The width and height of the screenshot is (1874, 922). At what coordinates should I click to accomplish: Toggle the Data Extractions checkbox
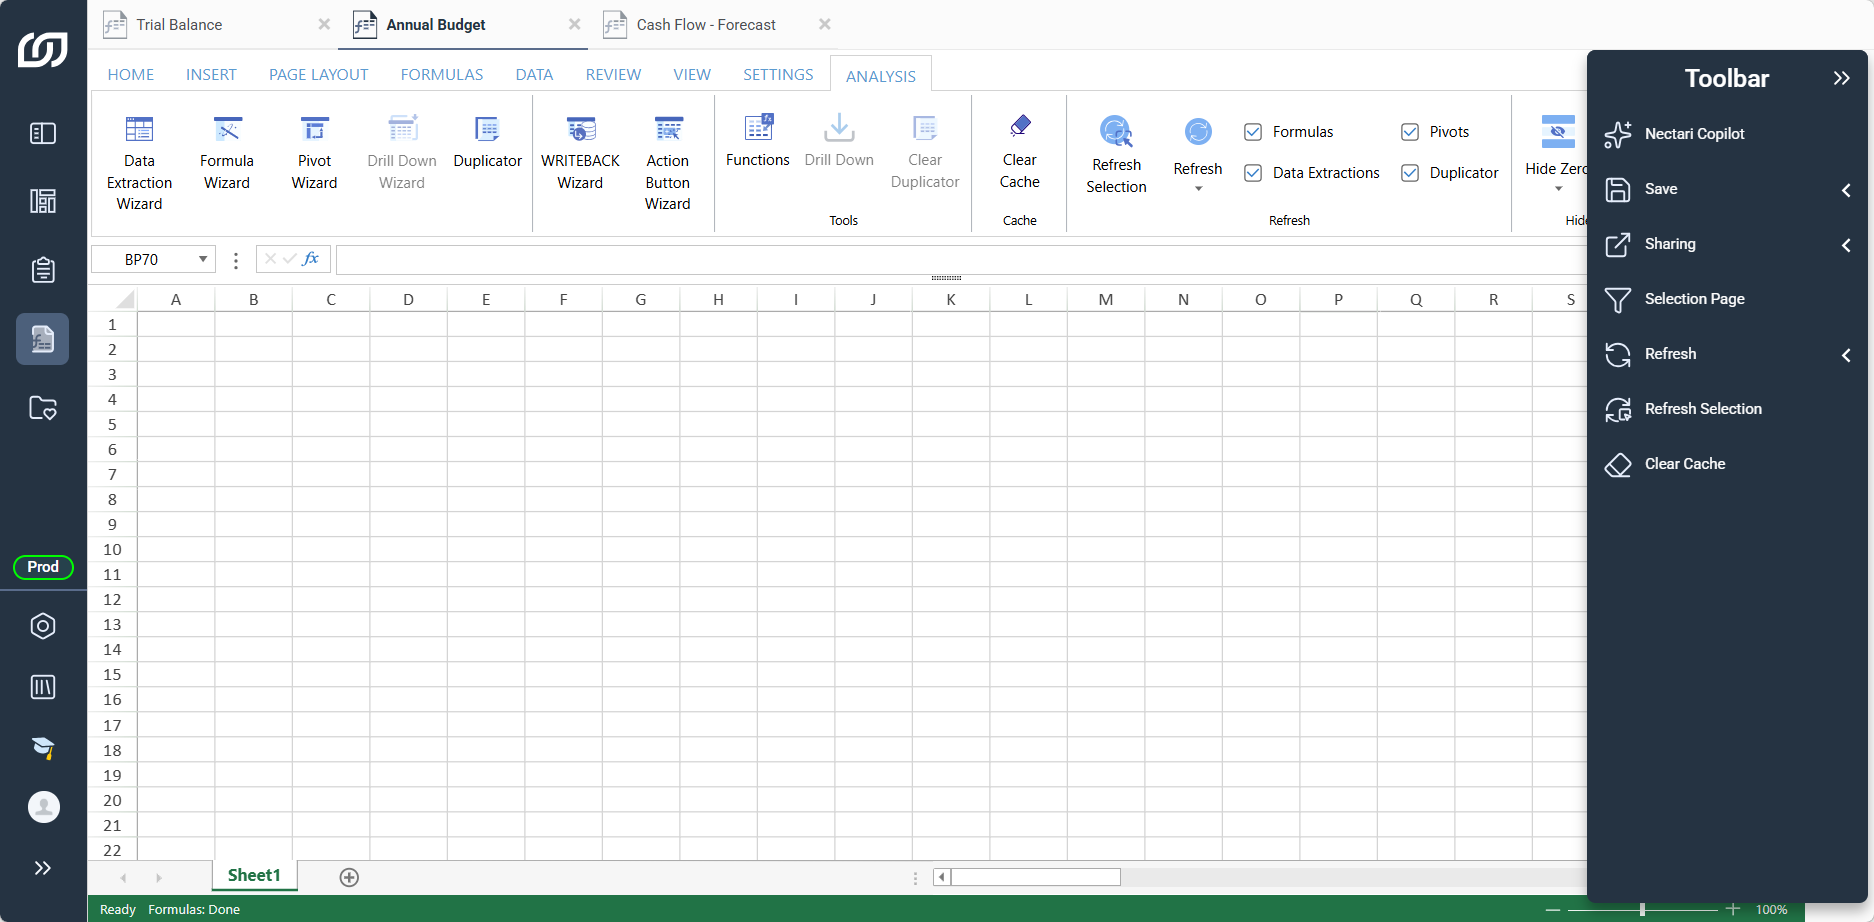(1253, 173)
